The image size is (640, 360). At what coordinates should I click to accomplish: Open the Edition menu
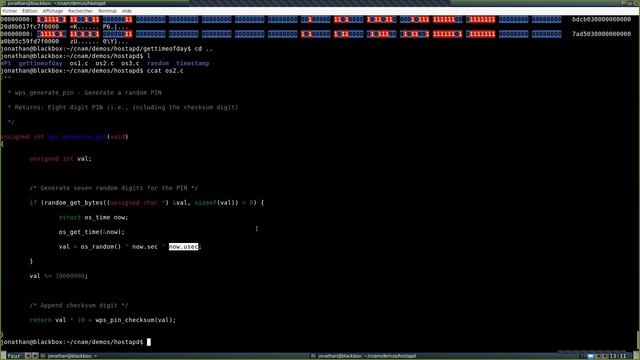click(29, 11)
